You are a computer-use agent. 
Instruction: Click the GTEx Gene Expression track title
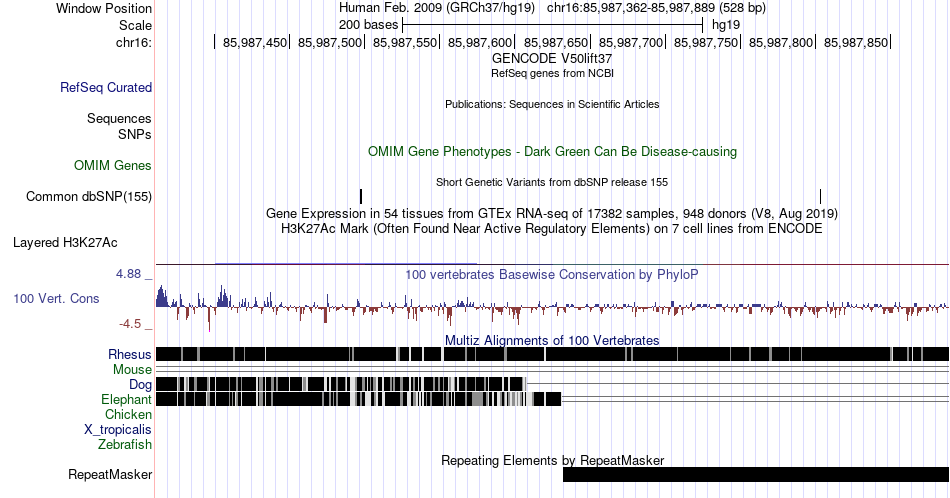click(x=552, y=213)
